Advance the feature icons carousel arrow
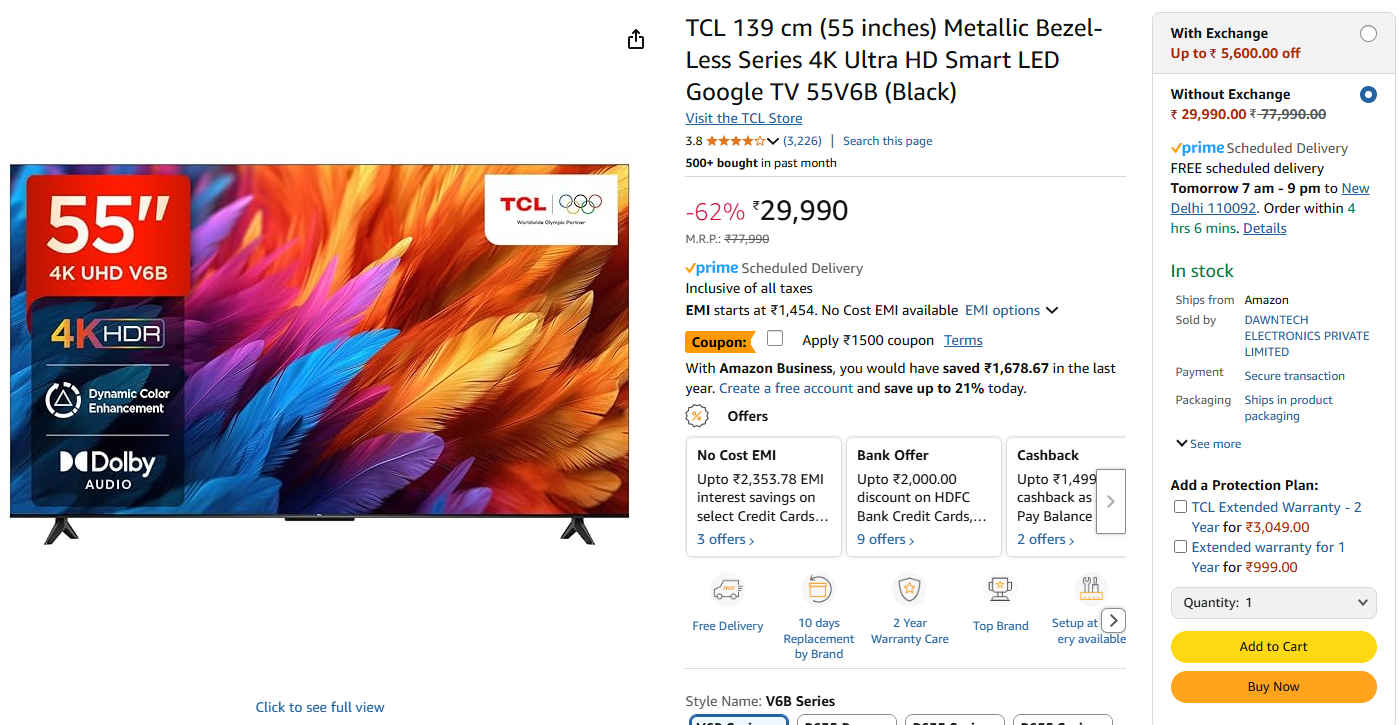This screenshot has width=1399, height=725. [1113, 620]
